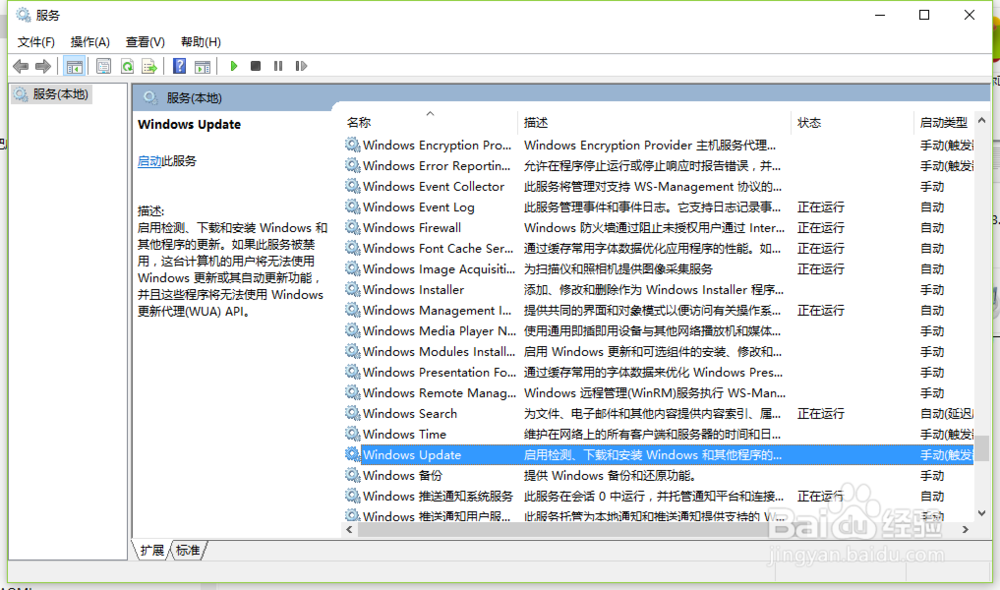Click 手动 startup type of Windows Event Collector
The height and width of the screenshot is (590, 1000).
click(932, 186)
